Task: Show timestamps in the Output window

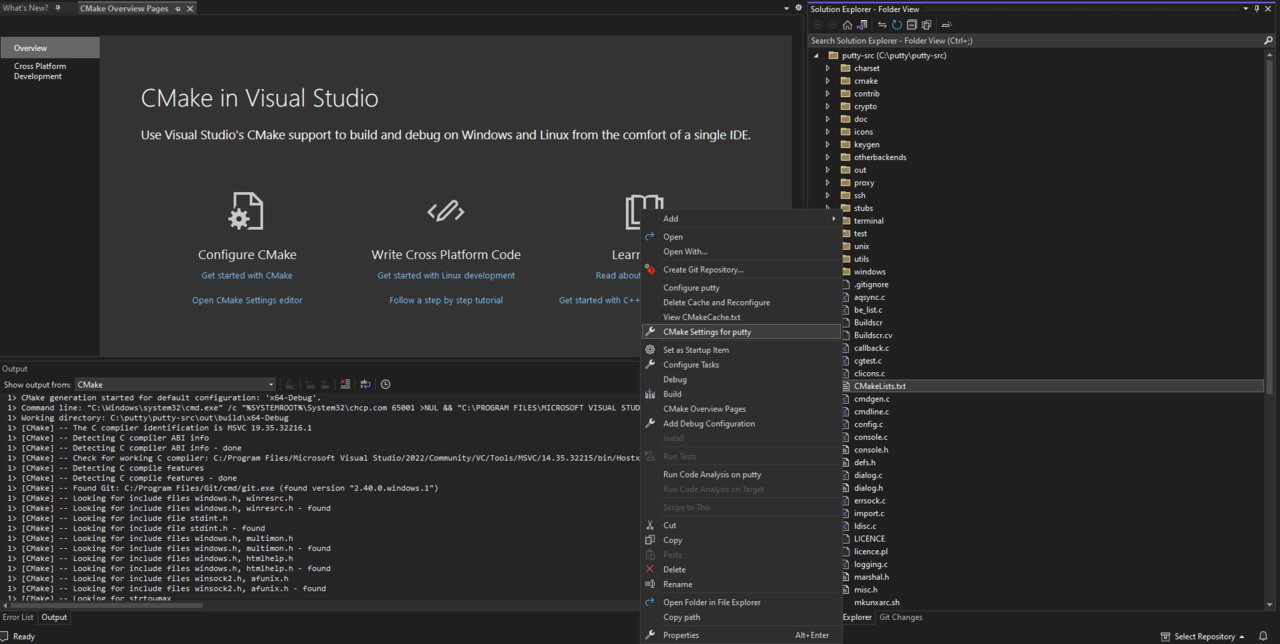Action: click(385, 384)
